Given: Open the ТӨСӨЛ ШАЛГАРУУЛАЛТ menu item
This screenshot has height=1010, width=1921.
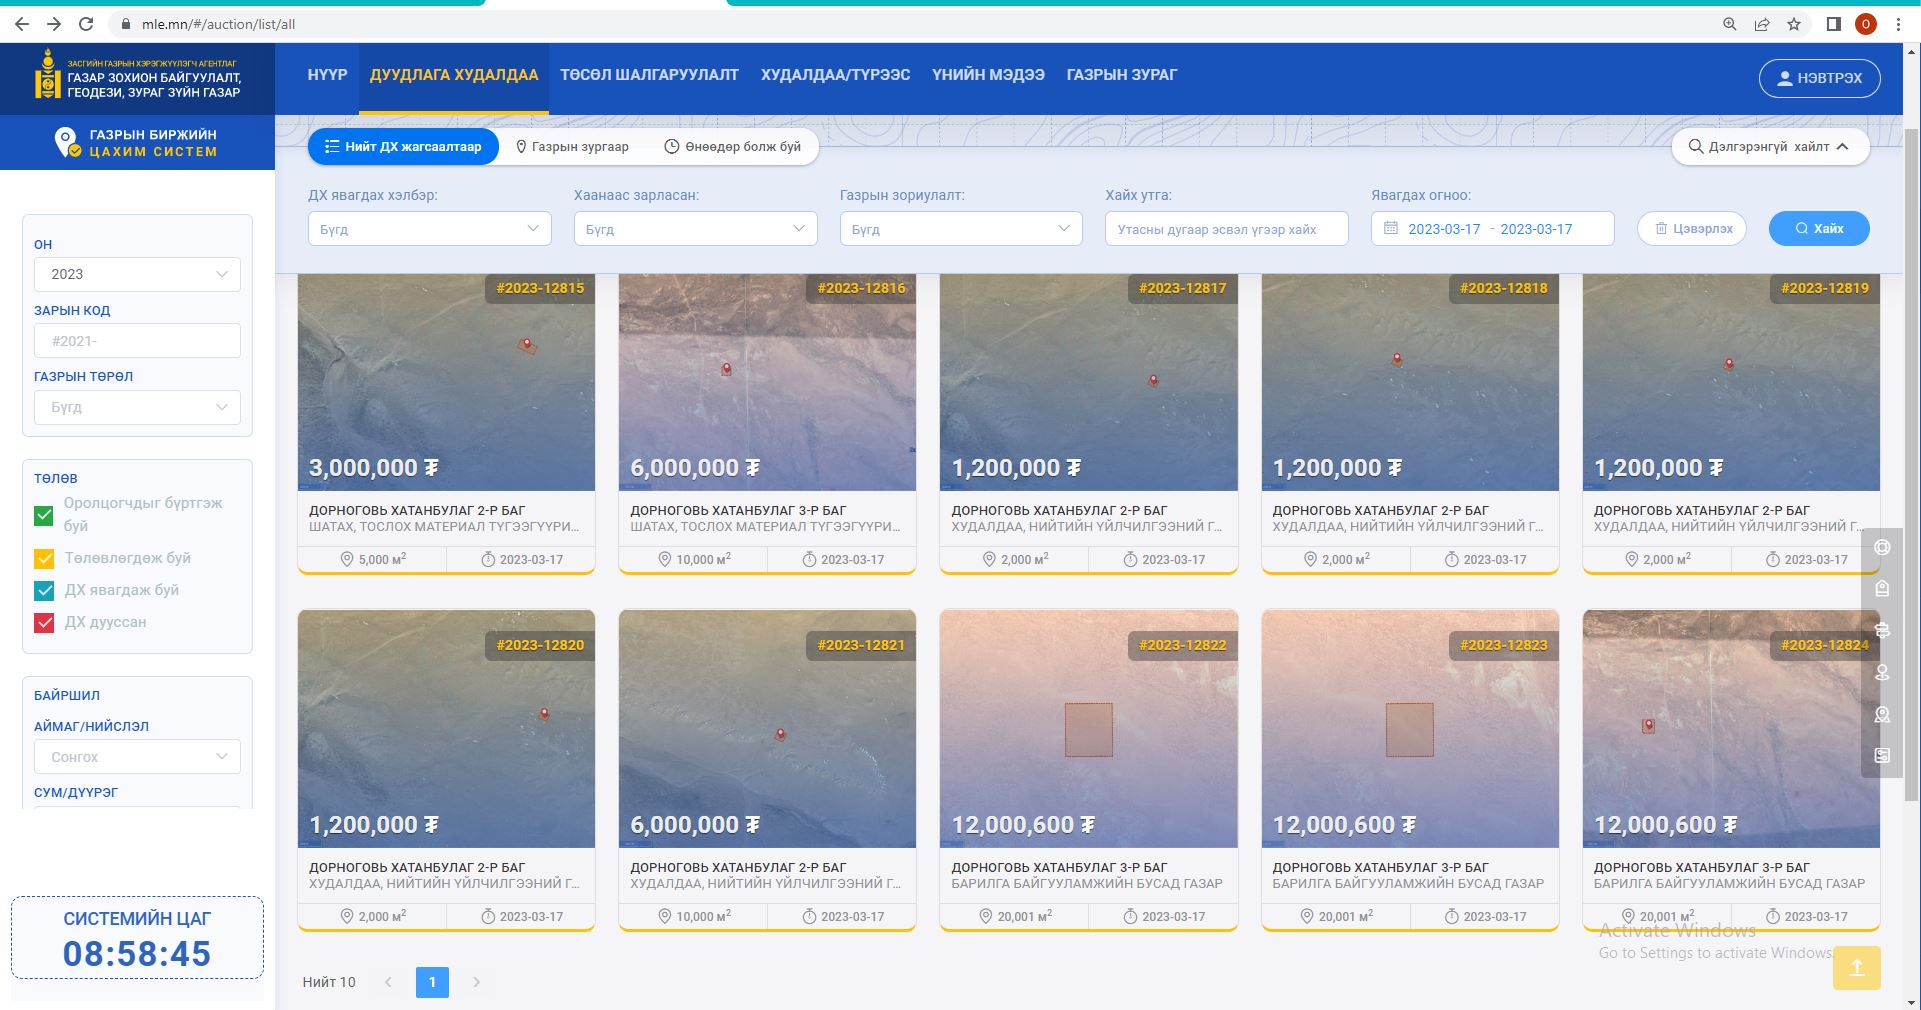Looking at the screenshot, I should [x=649, y=75].
